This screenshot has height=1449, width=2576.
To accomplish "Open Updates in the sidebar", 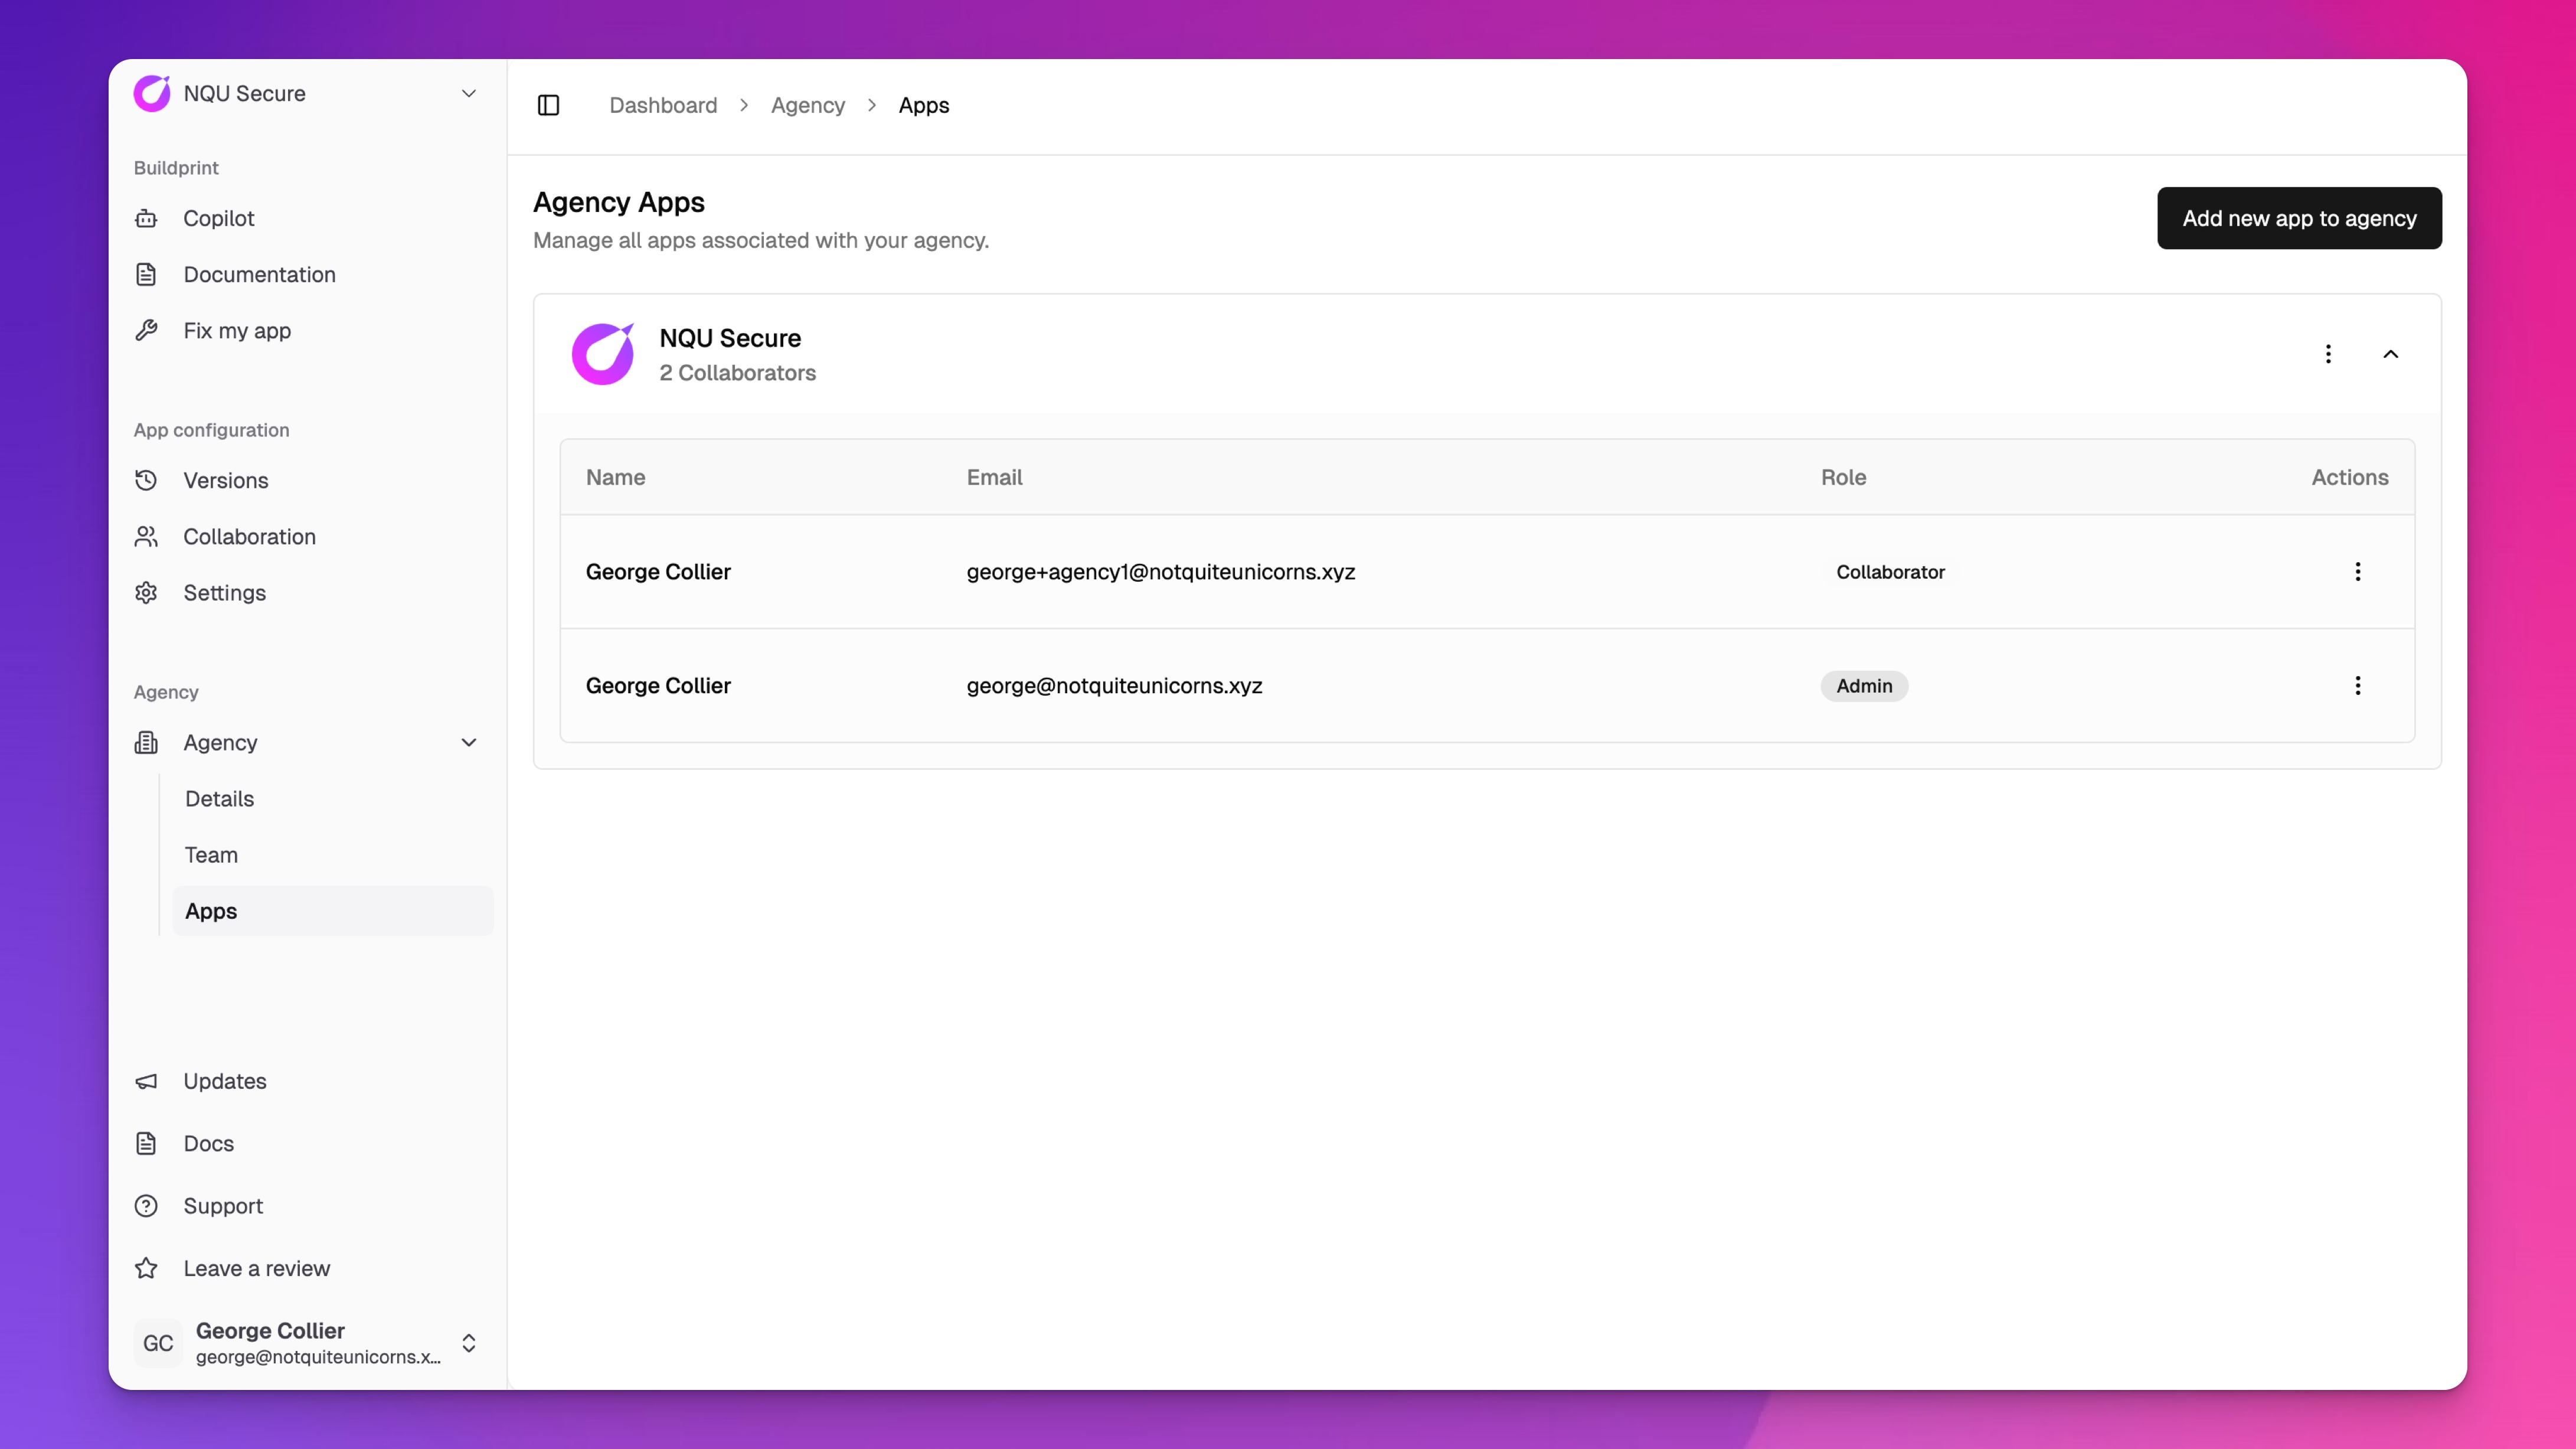I will pyautogui.click(x=307, y=1081).
